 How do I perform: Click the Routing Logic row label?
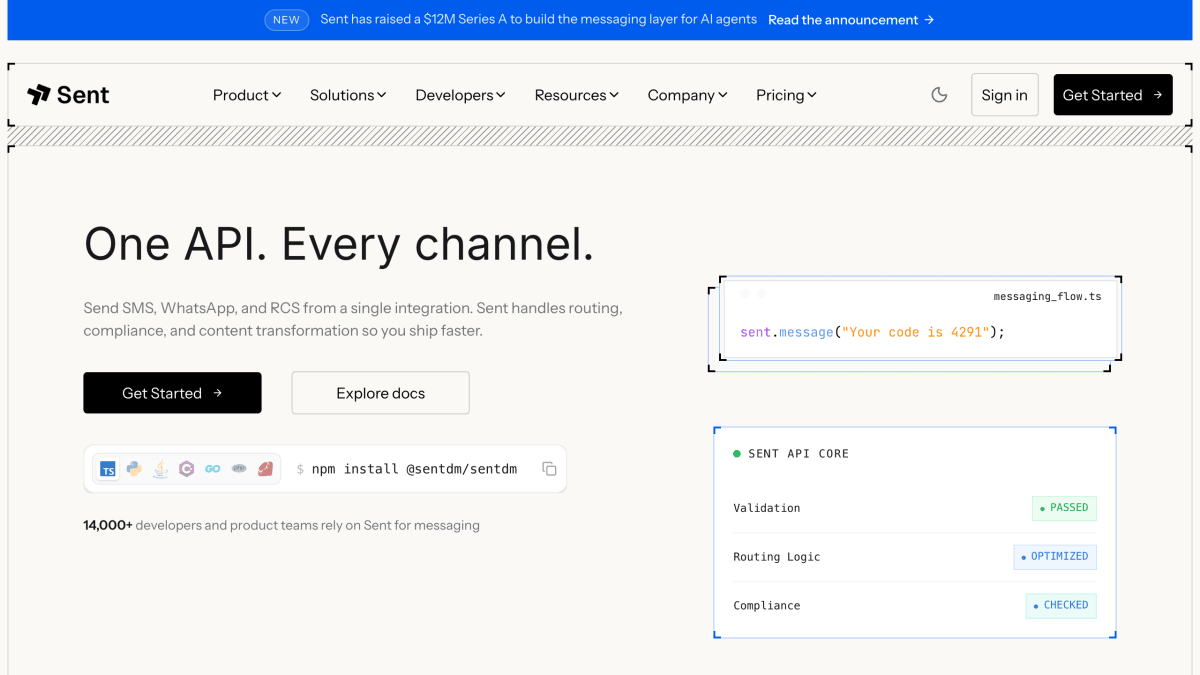[x=777, y=557]
